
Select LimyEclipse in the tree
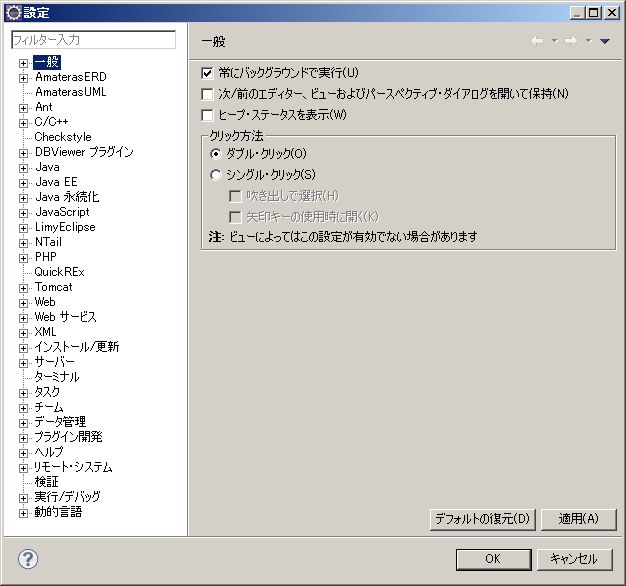click(65, 227)
